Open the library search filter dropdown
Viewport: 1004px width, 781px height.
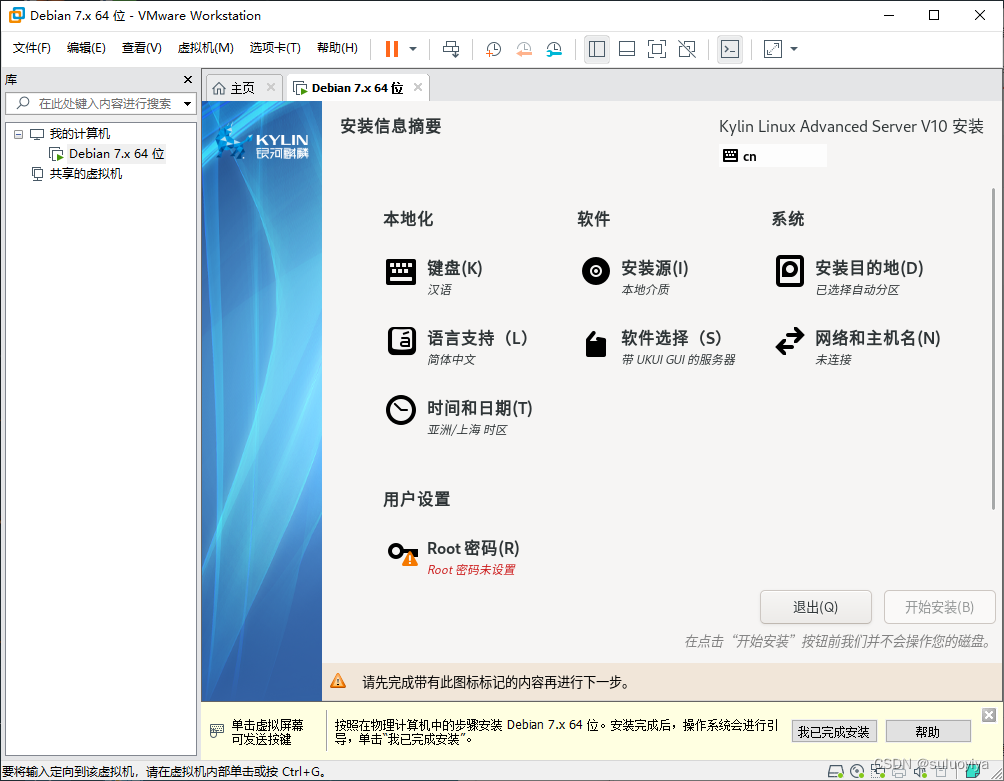[186, 102]
